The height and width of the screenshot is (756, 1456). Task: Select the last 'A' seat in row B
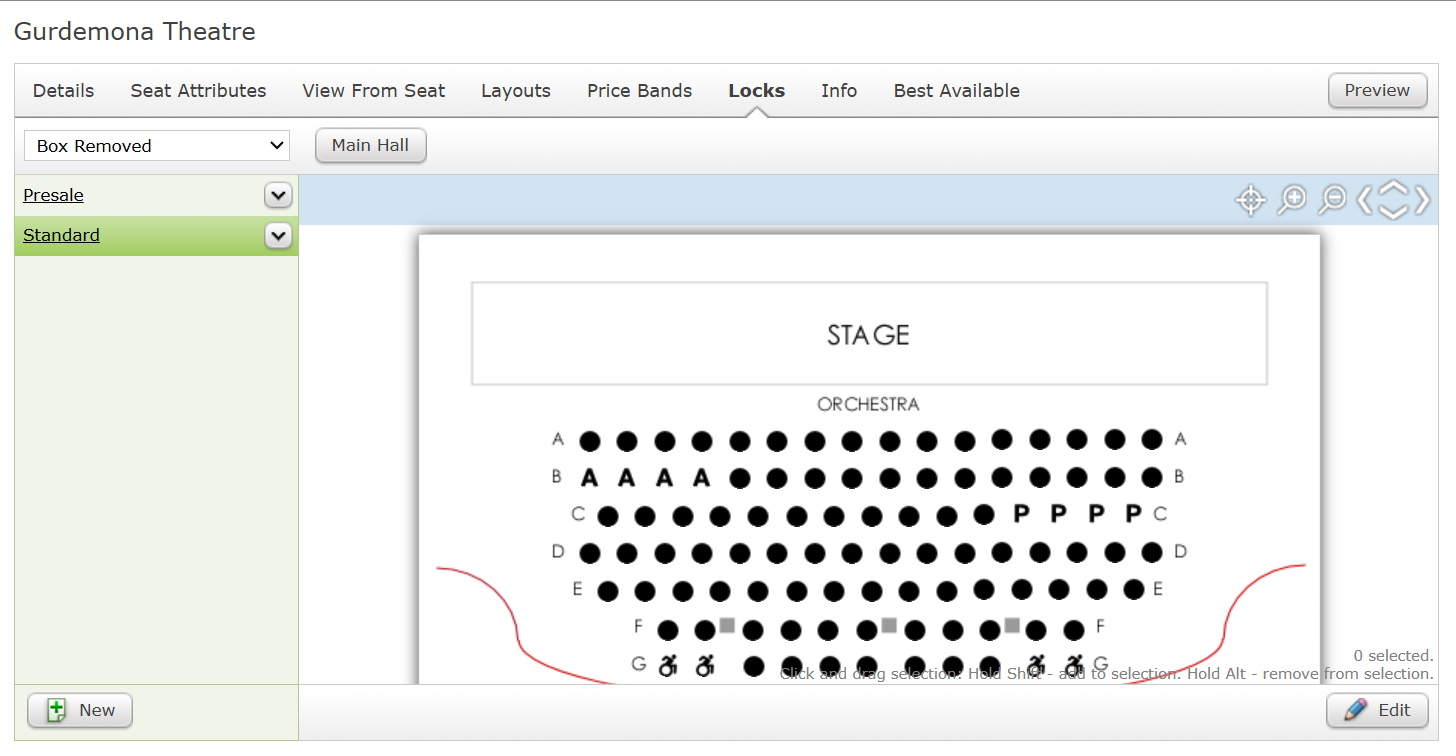coord(702,478)
